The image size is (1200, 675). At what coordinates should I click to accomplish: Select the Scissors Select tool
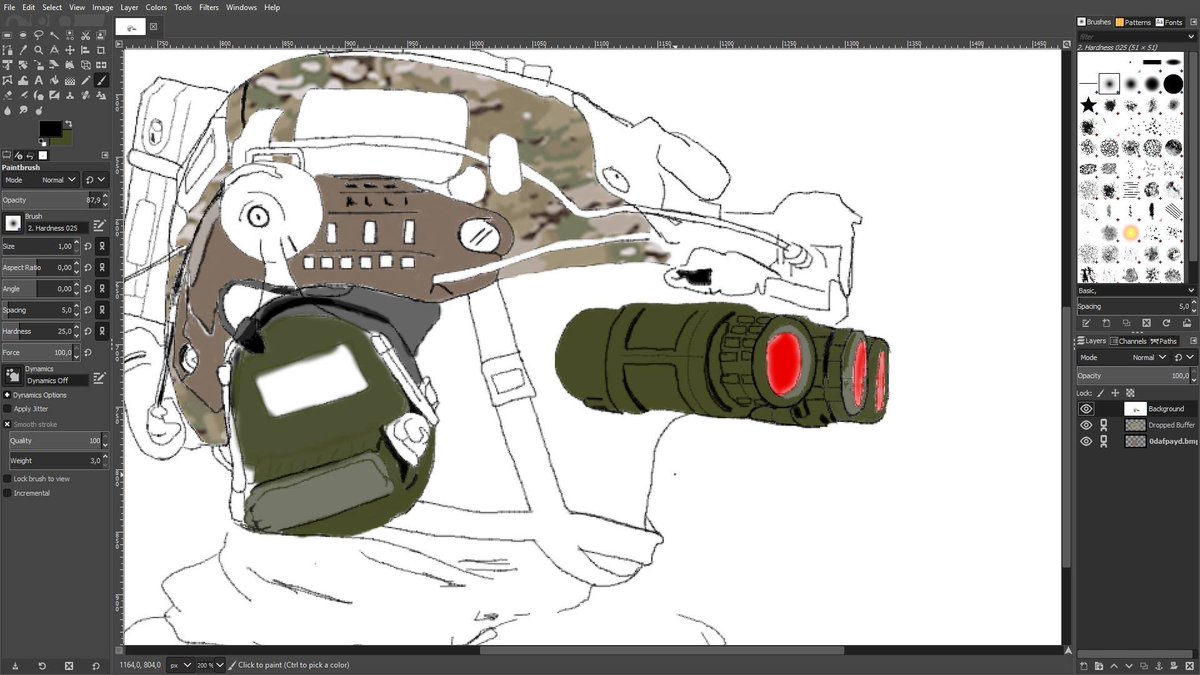[x=83, y=34]
